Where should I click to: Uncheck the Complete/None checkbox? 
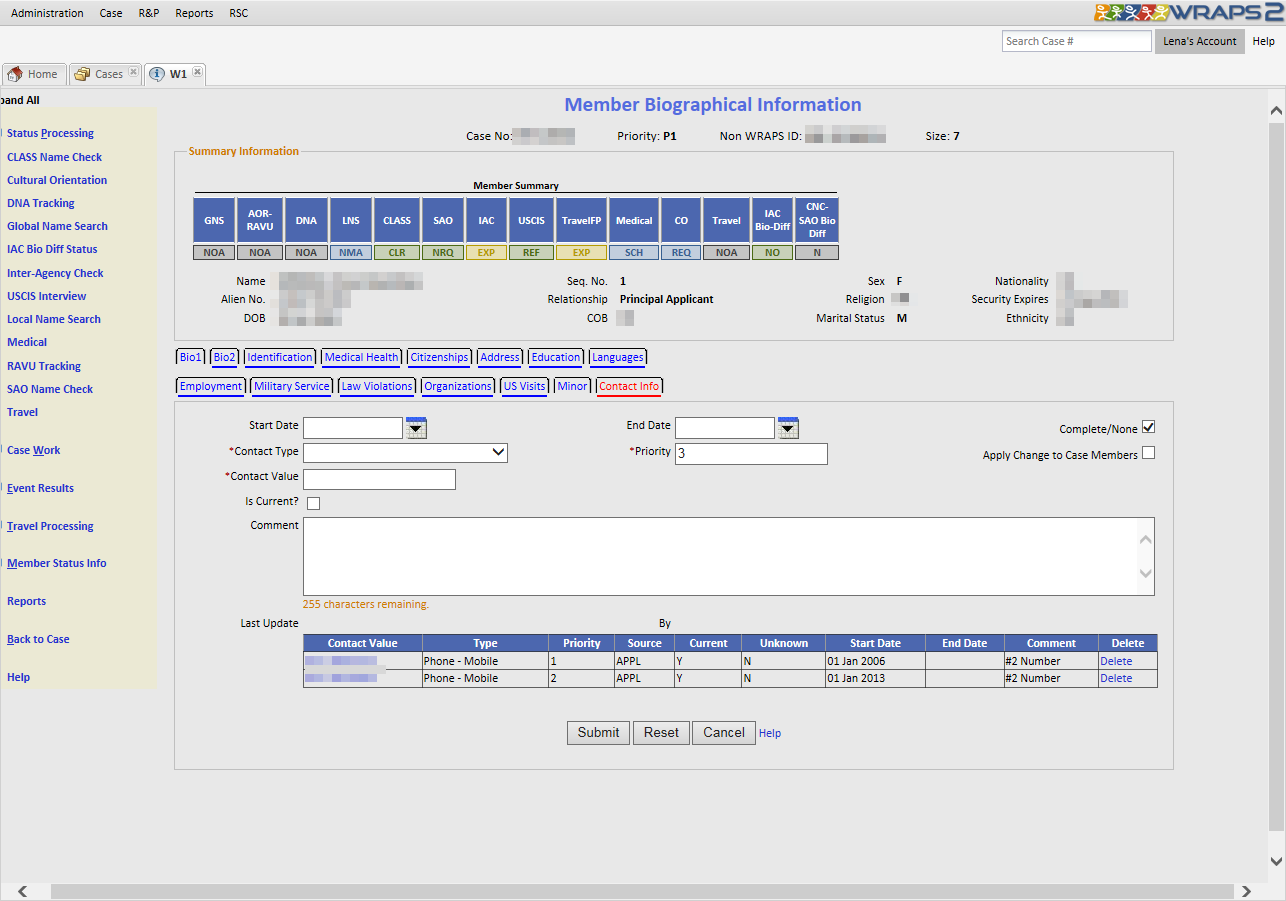[x=1148, y=428]
